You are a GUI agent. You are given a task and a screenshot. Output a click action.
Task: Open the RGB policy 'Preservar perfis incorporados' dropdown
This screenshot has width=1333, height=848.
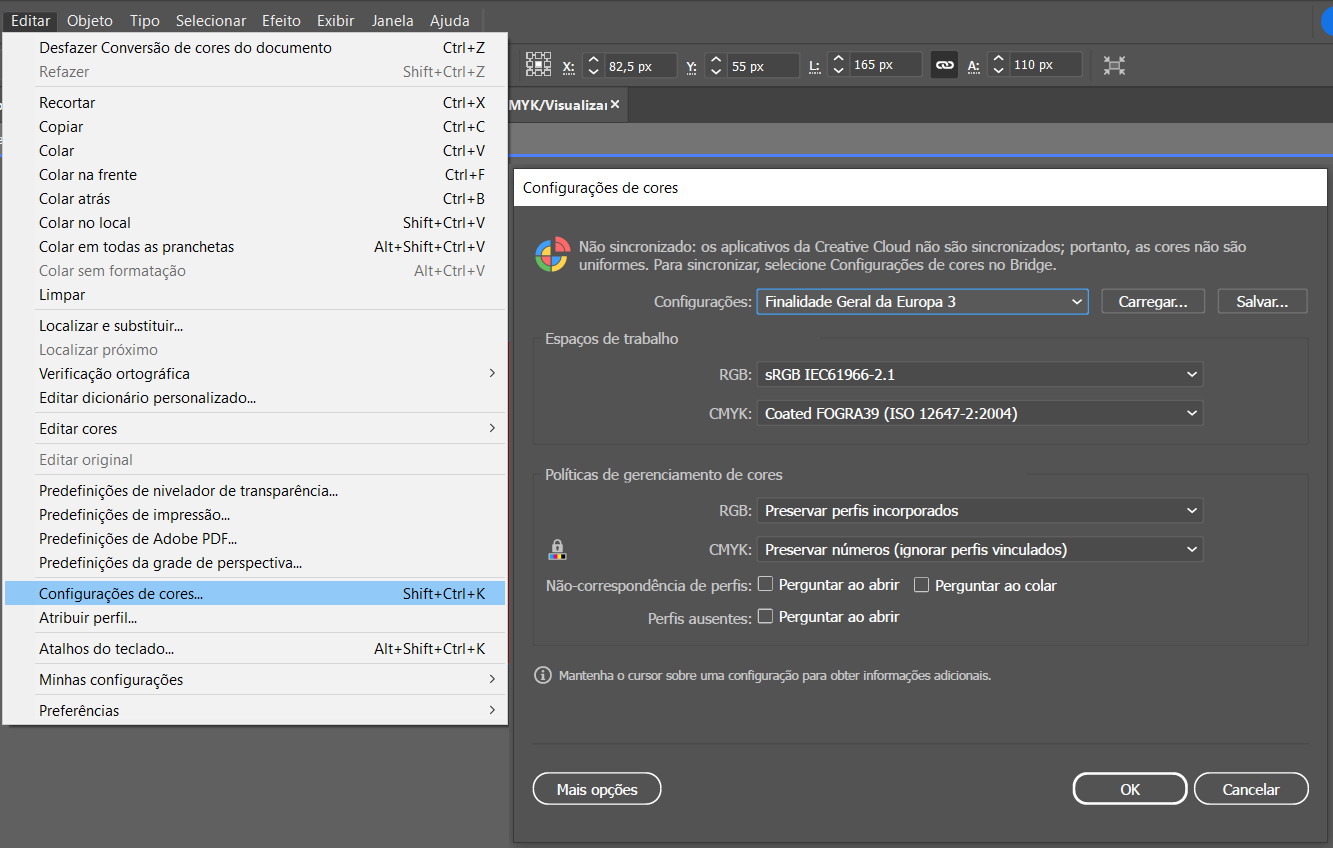(979, 511)
